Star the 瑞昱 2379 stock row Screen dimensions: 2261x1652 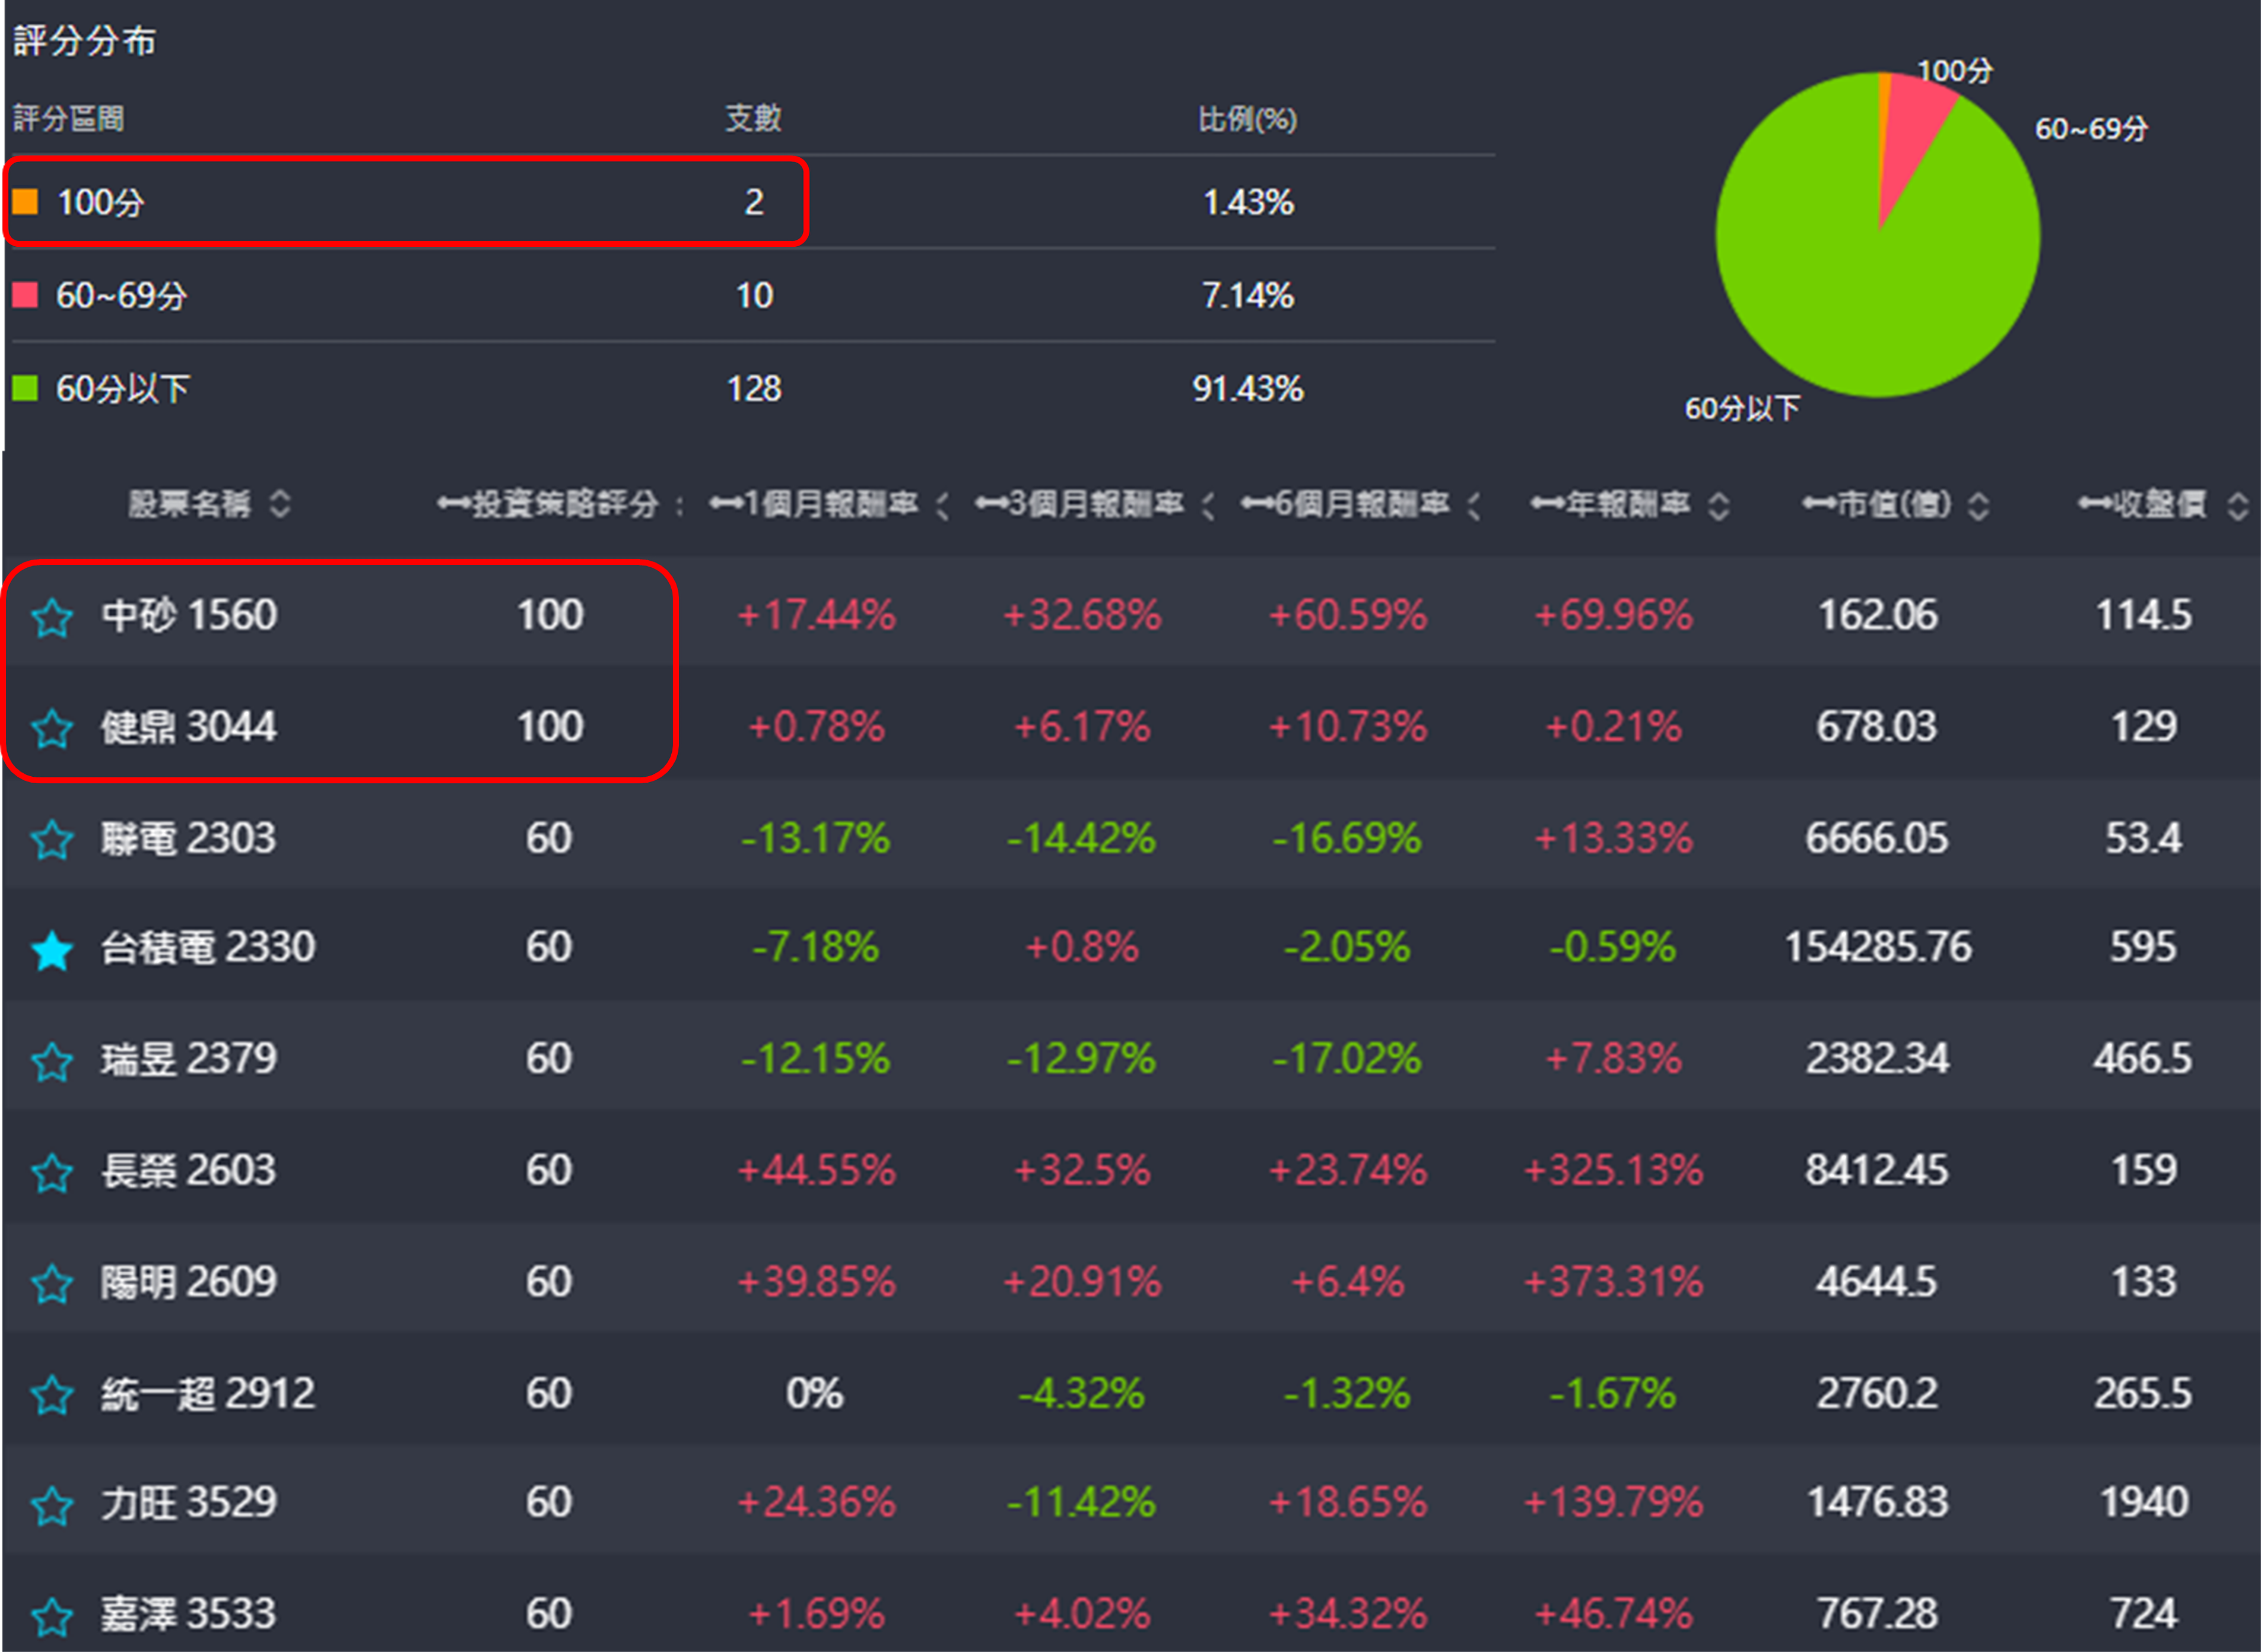[52, 1061]
